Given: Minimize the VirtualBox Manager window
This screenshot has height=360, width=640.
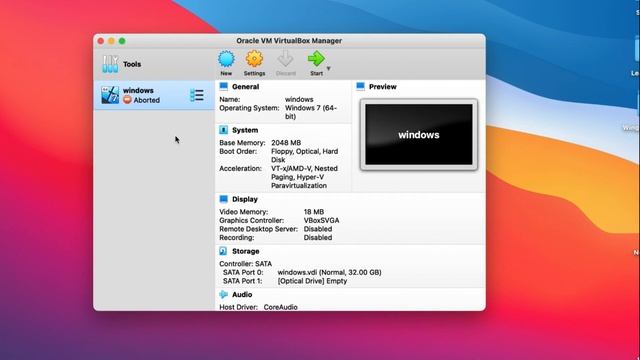Looking at the screenshot, I should tap(111, 41).
